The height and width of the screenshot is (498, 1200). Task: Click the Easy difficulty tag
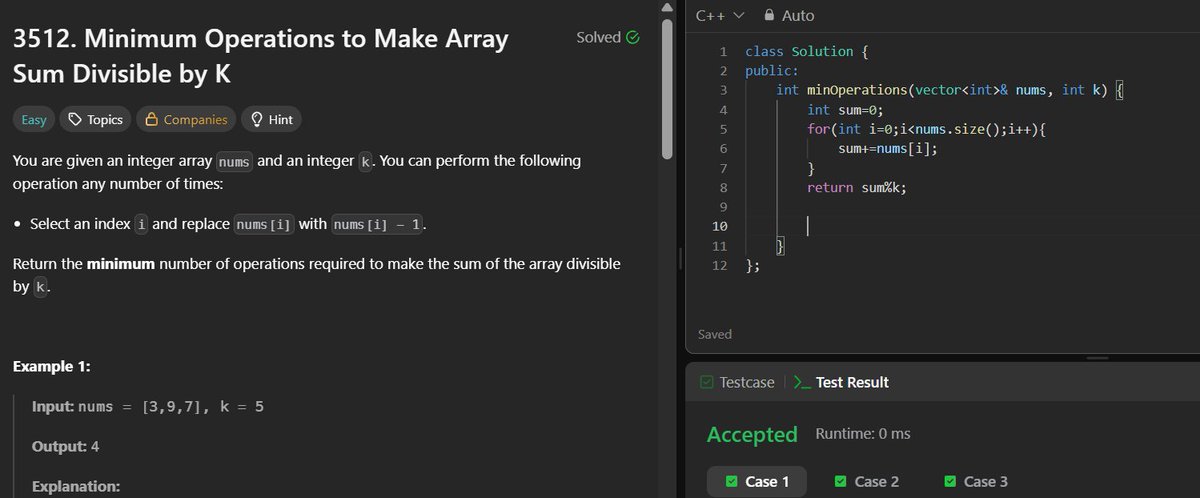(x=34, y=120)
